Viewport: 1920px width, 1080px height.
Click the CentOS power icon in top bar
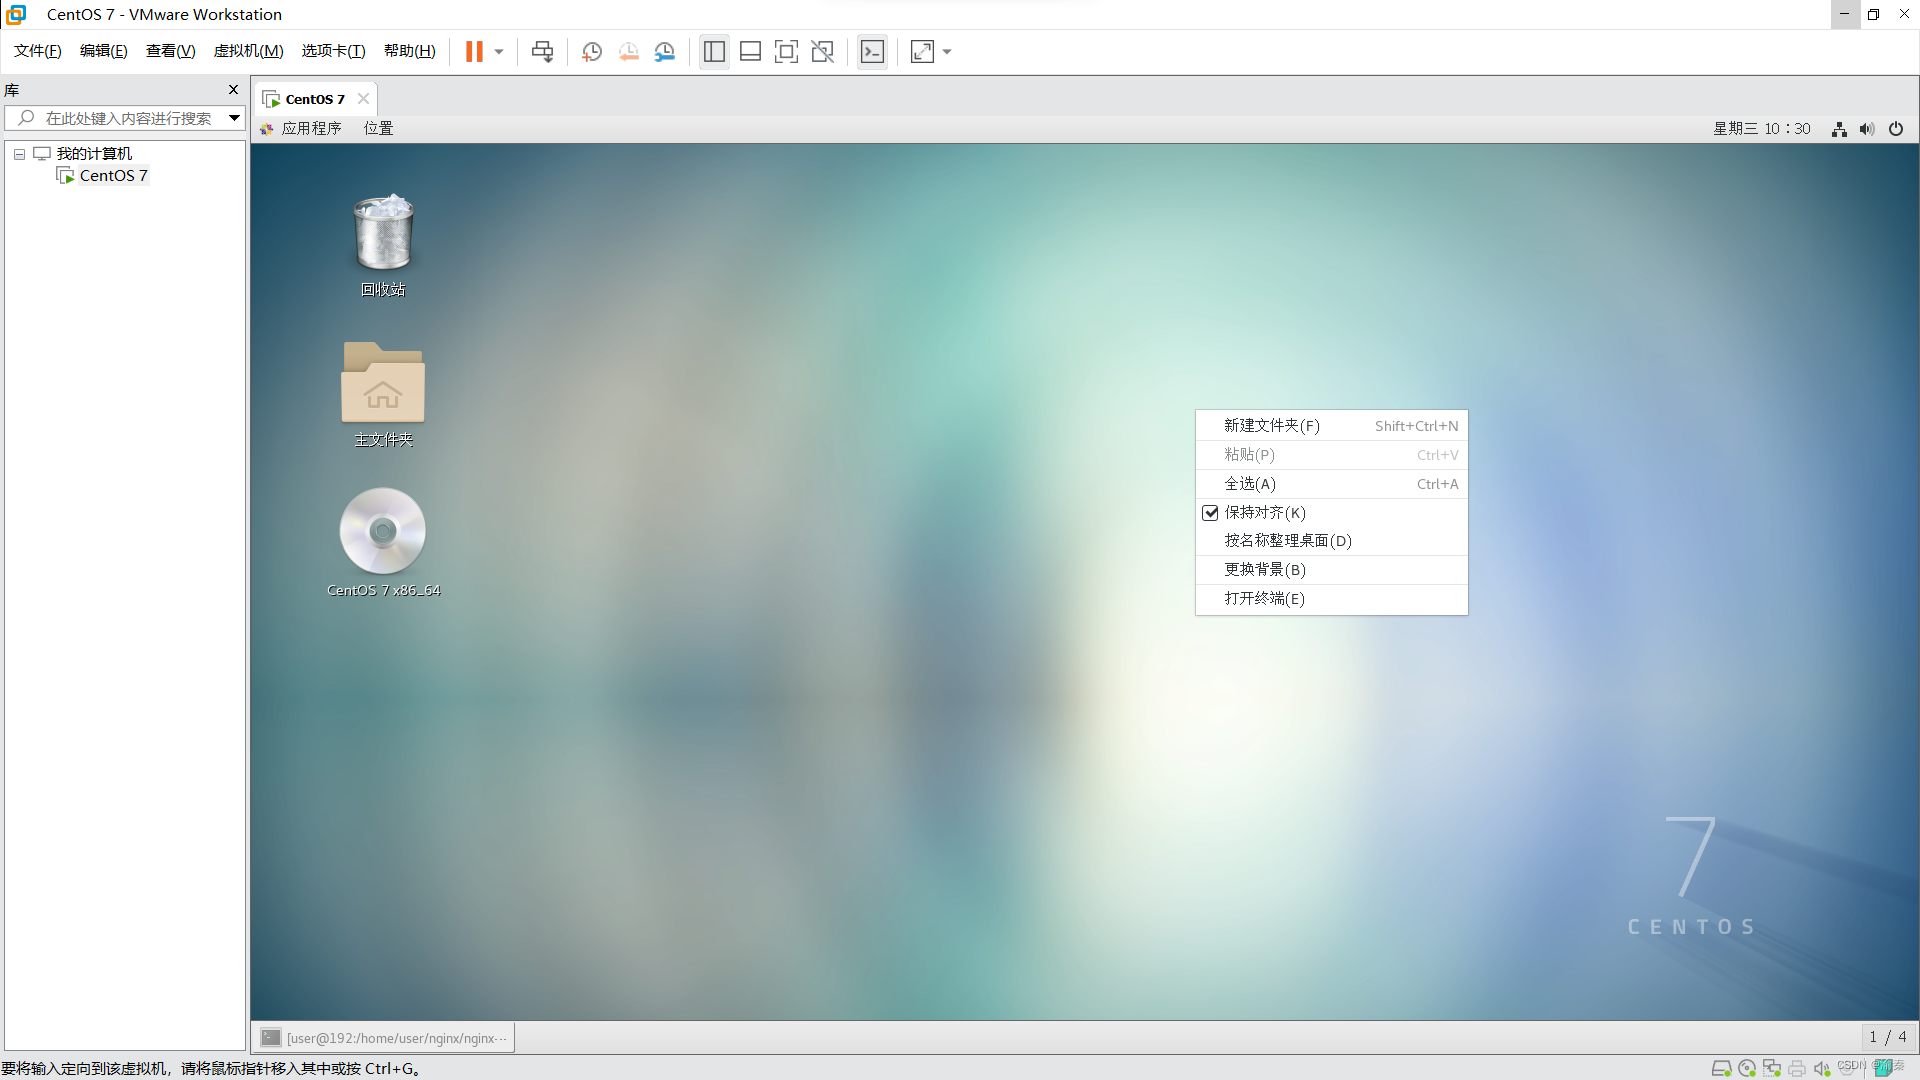point(1896,129)
